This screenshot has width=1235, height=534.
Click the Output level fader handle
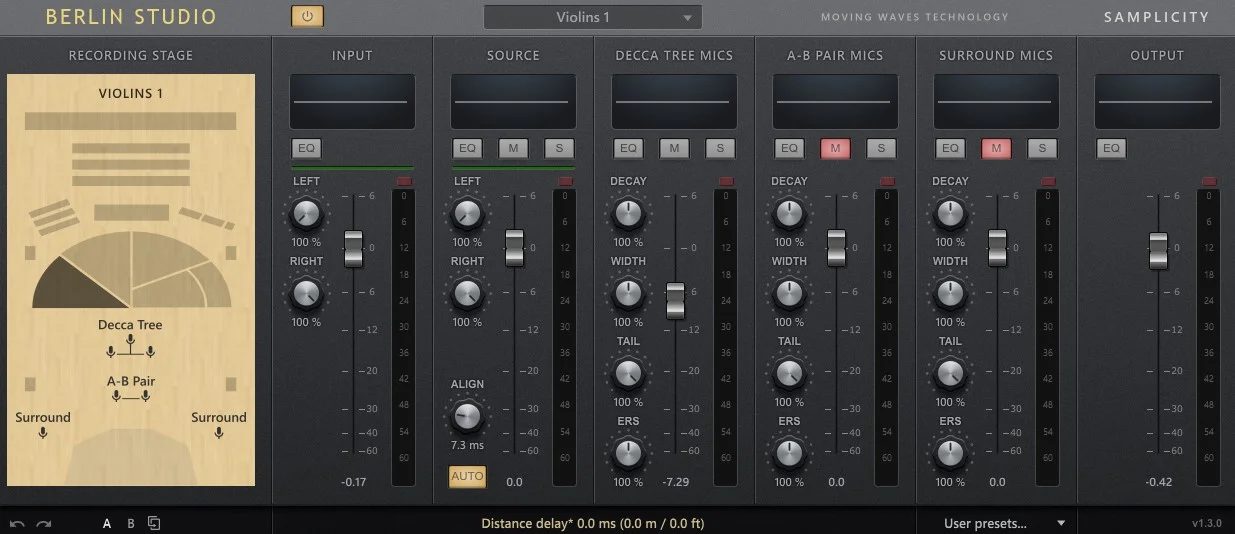(x=1158, y=250)
